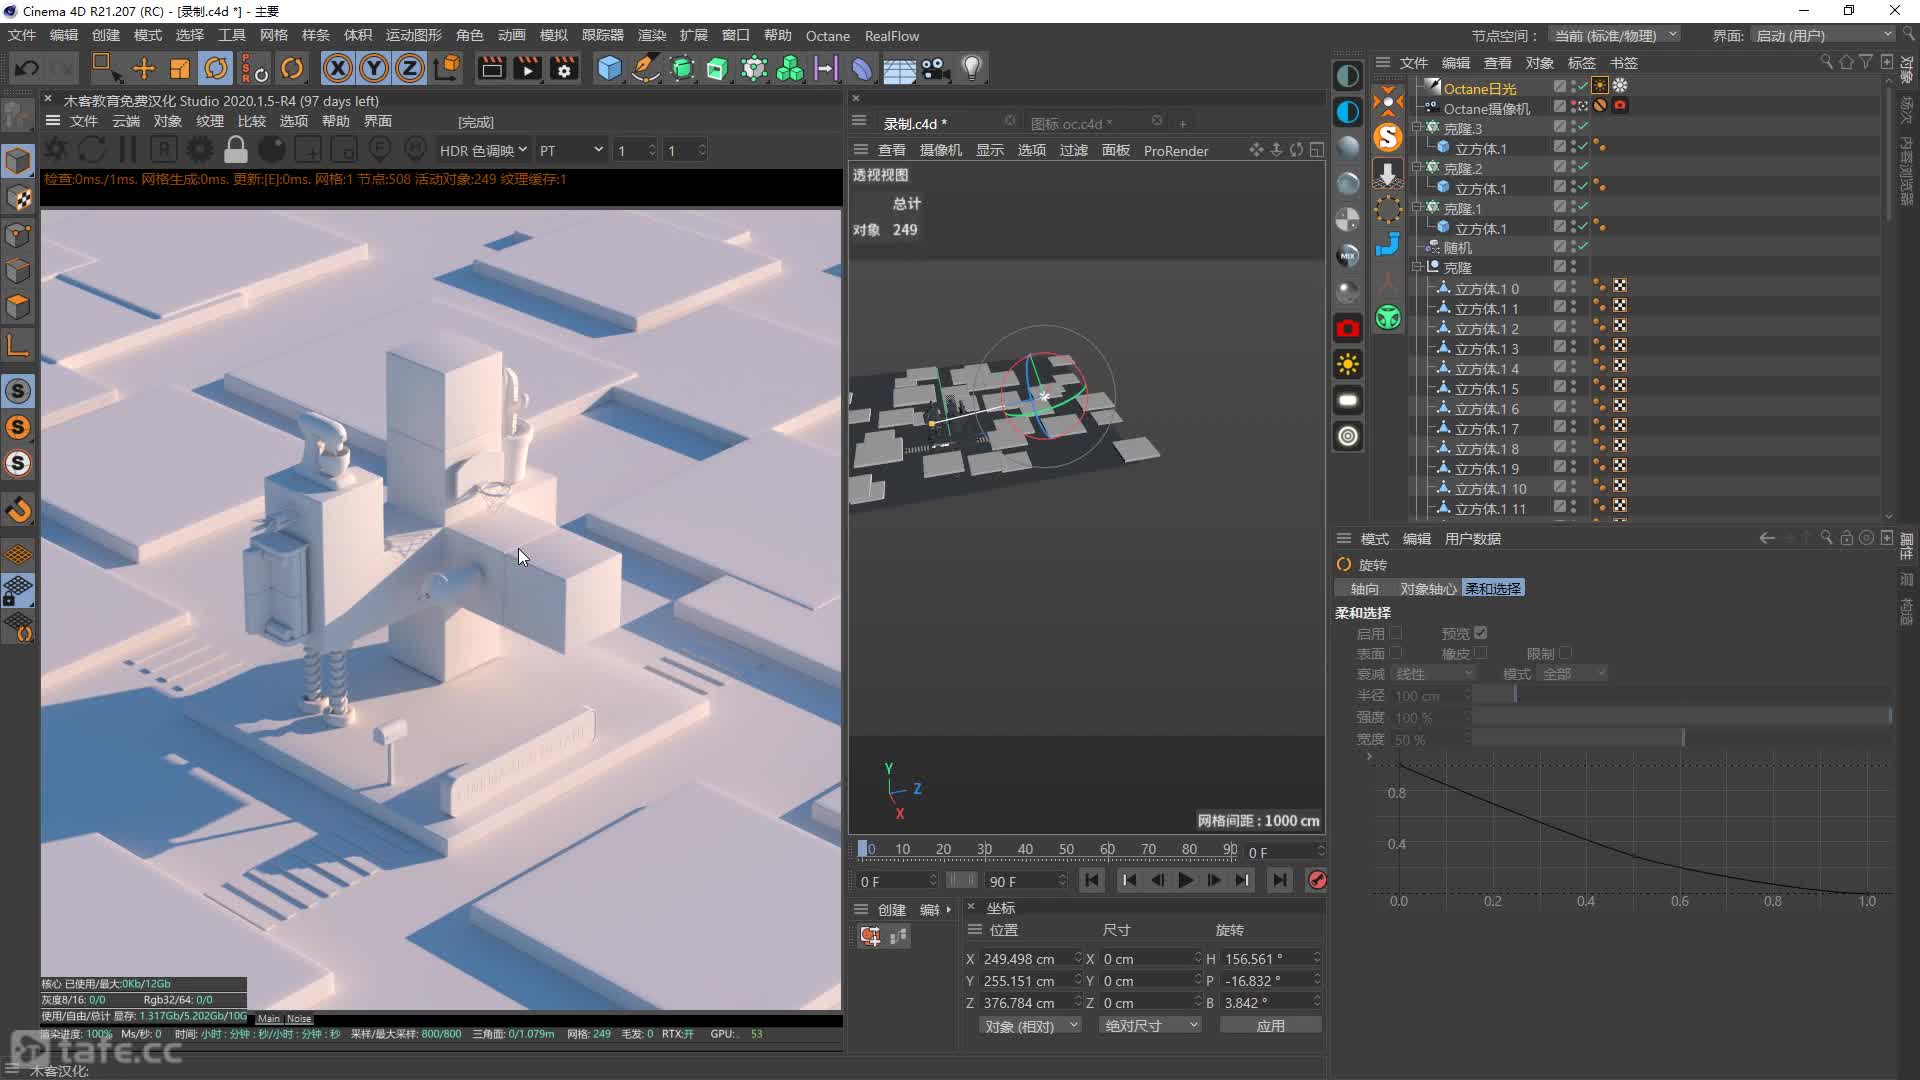Click the red Octane camera icon in the side palette

(x=1348, y=328)
